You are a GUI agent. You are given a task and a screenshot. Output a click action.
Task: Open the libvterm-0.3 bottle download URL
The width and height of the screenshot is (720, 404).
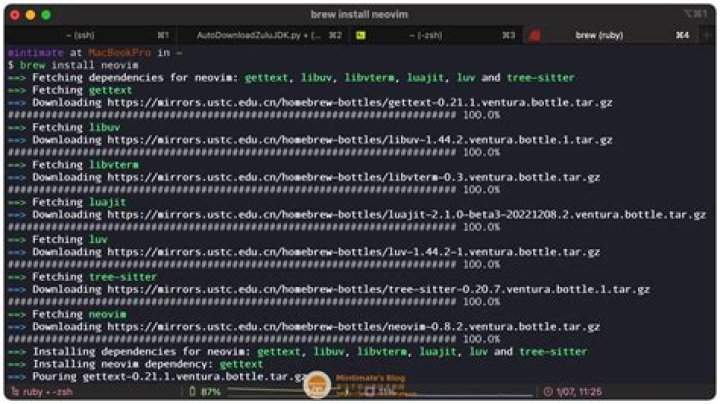coord(354,177)
